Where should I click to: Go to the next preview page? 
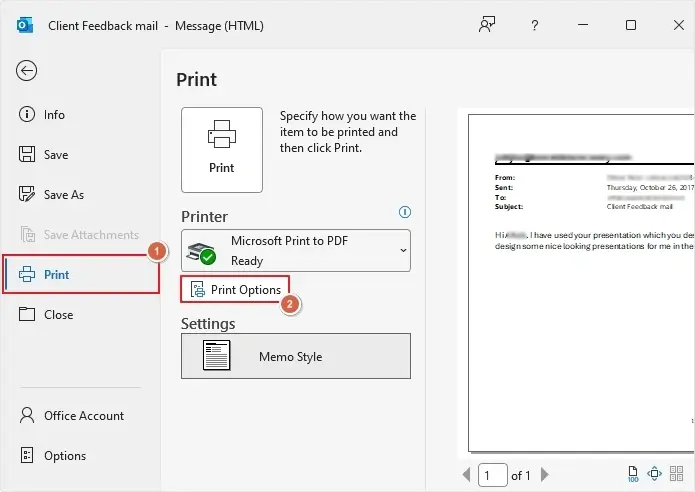[x=545, y=475]
